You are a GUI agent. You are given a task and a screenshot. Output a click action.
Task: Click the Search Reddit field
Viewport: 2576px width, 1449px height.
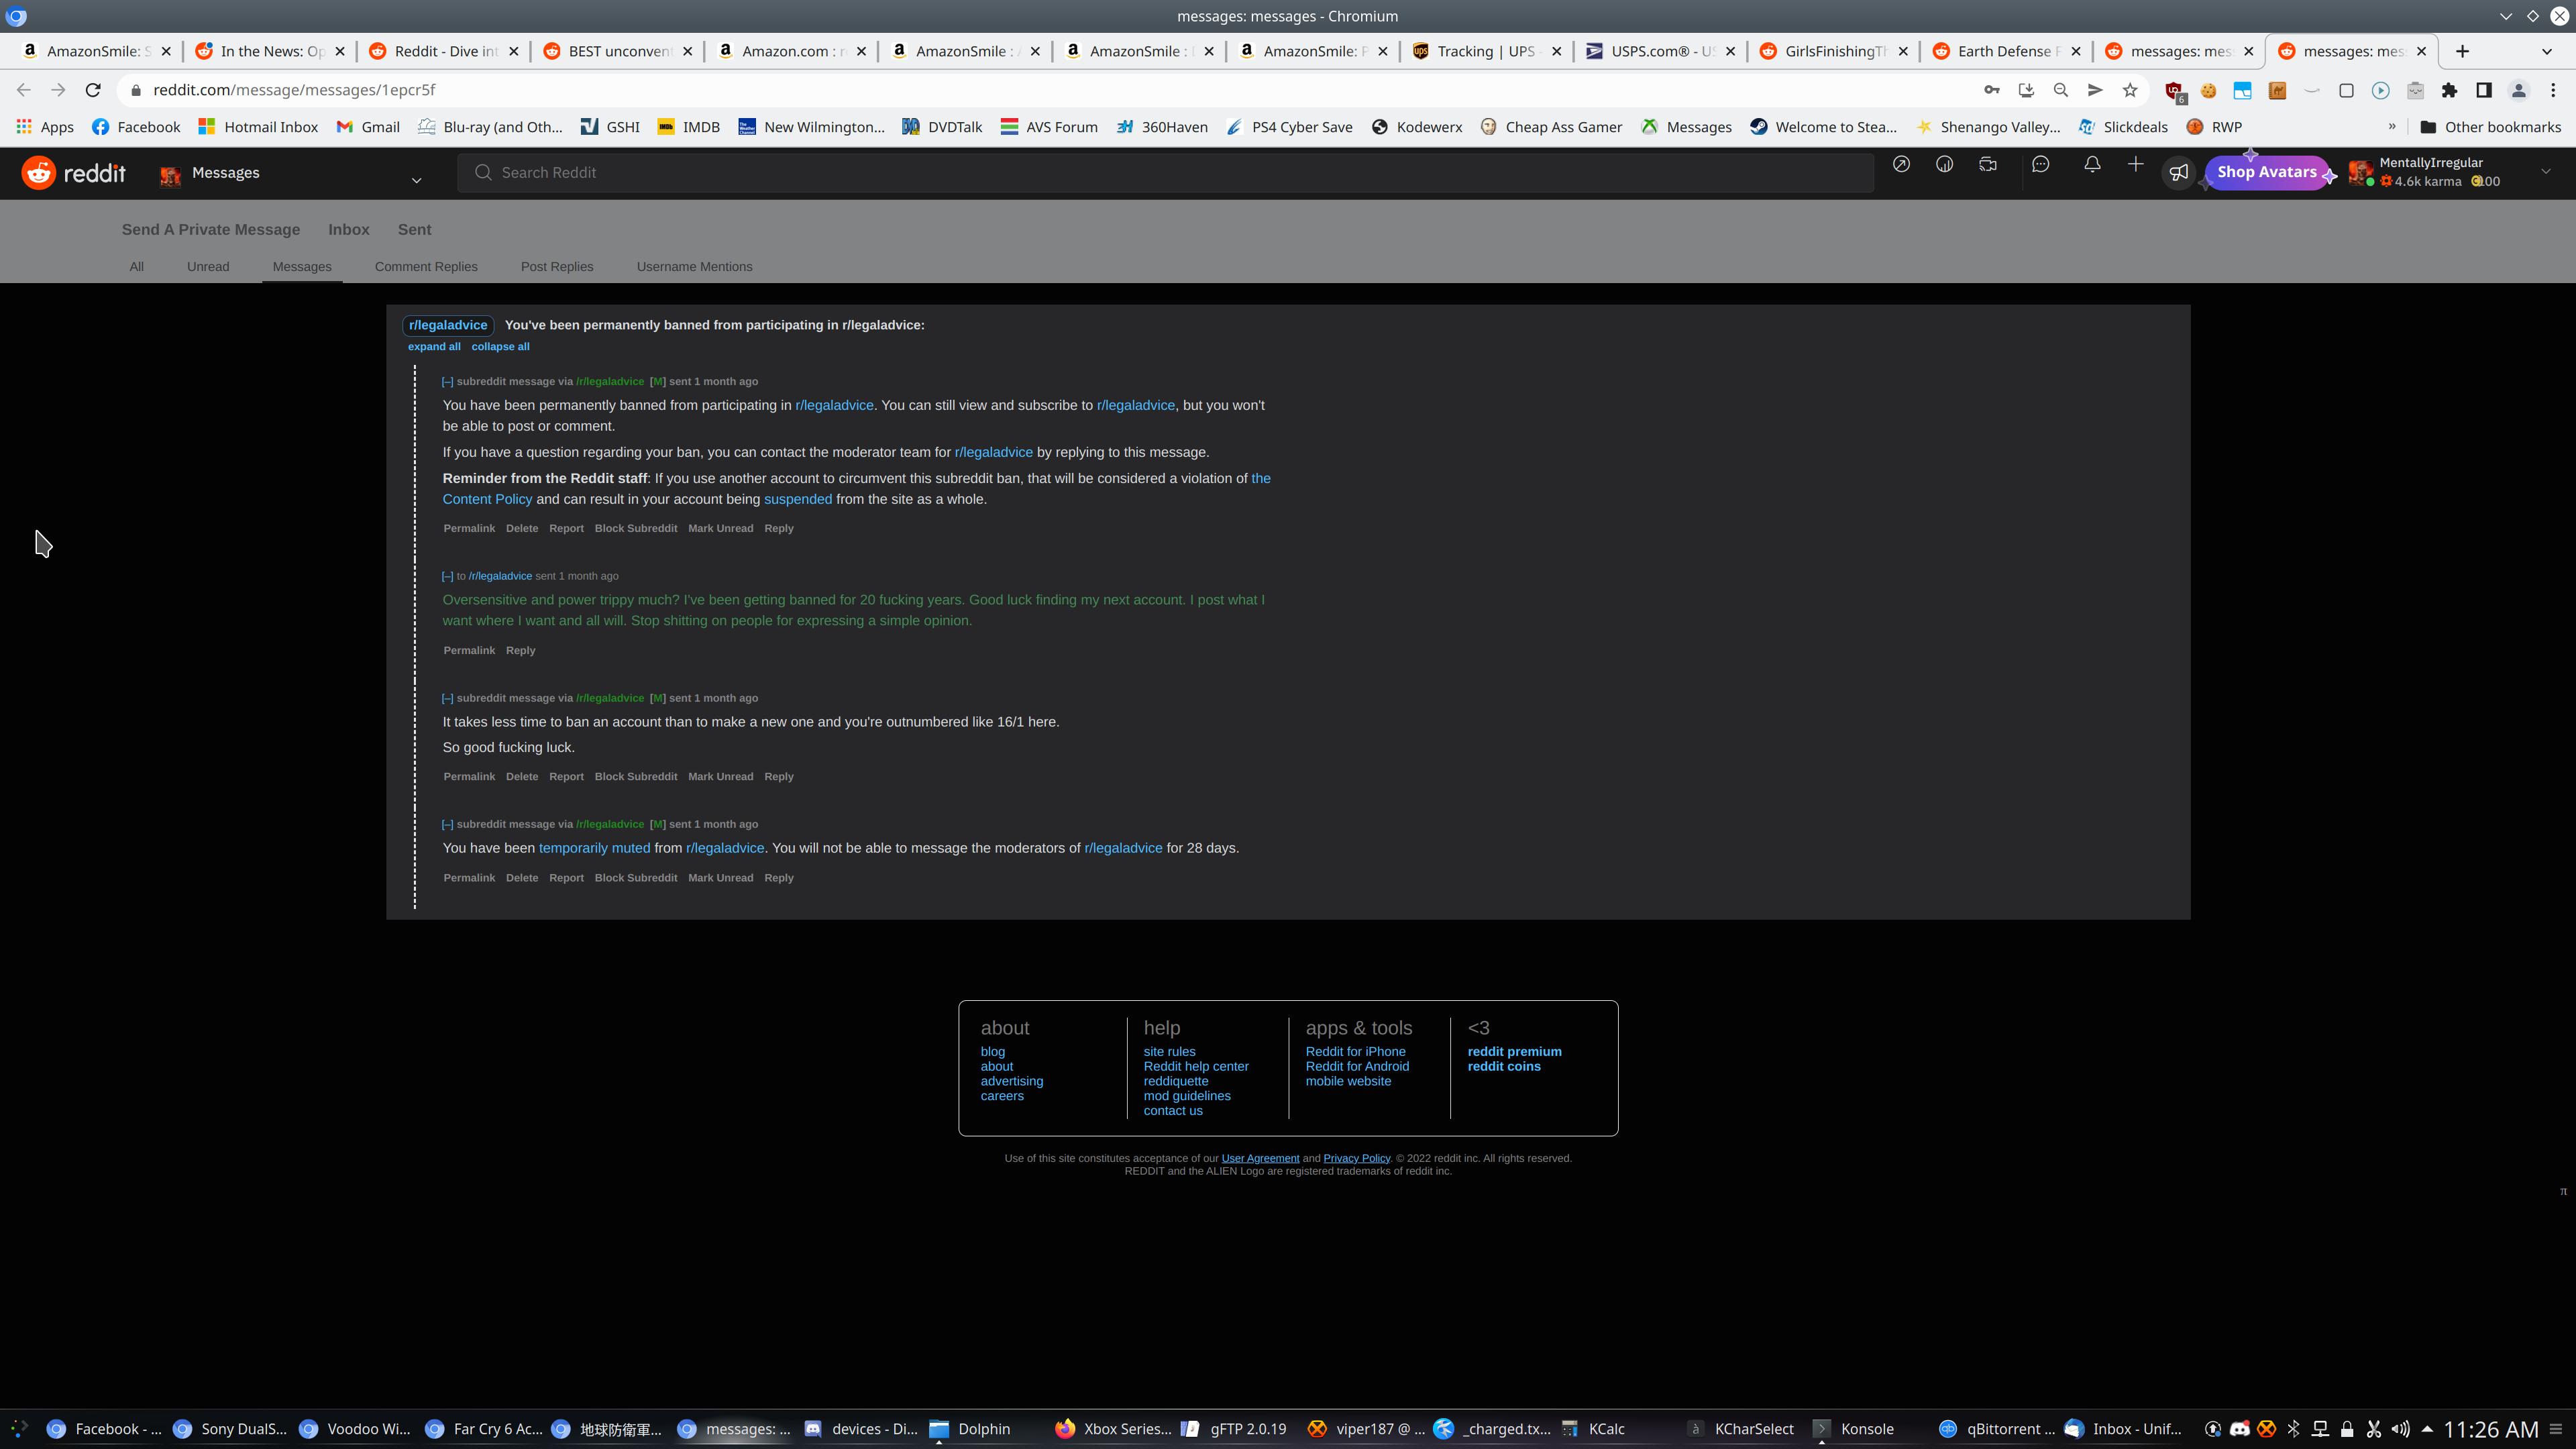[x=1165, y=173]
